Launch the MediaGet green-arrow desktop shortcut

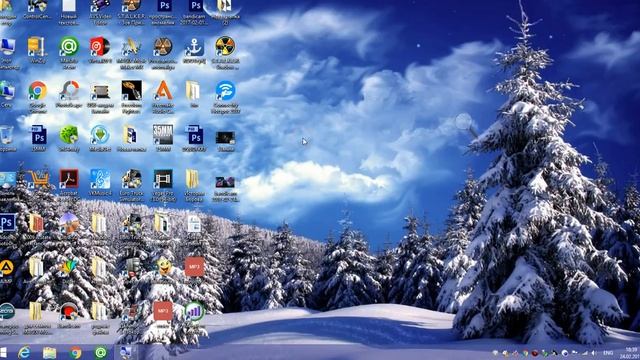100,135
